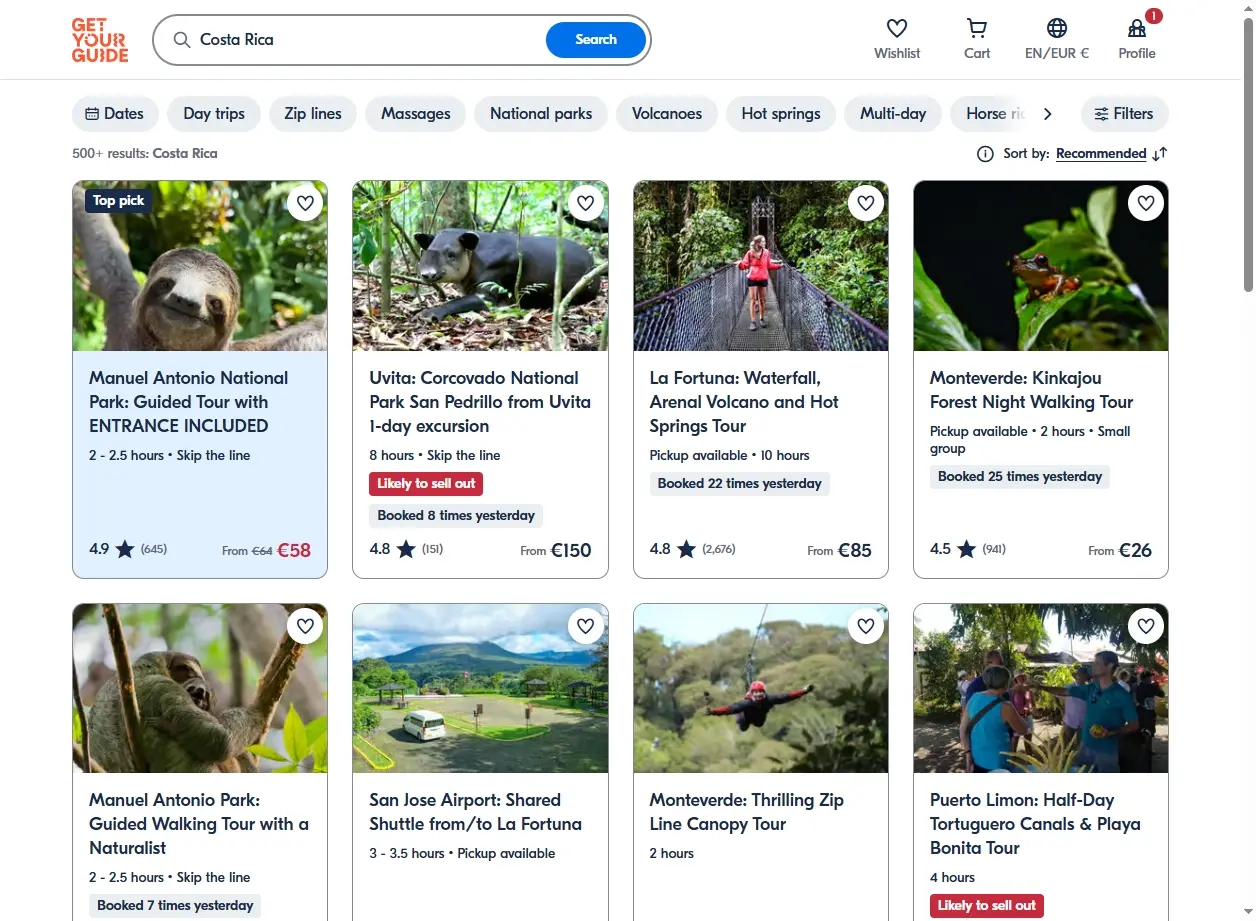Open the Filters button
1256x921 pixels.
pos(1124,114)
